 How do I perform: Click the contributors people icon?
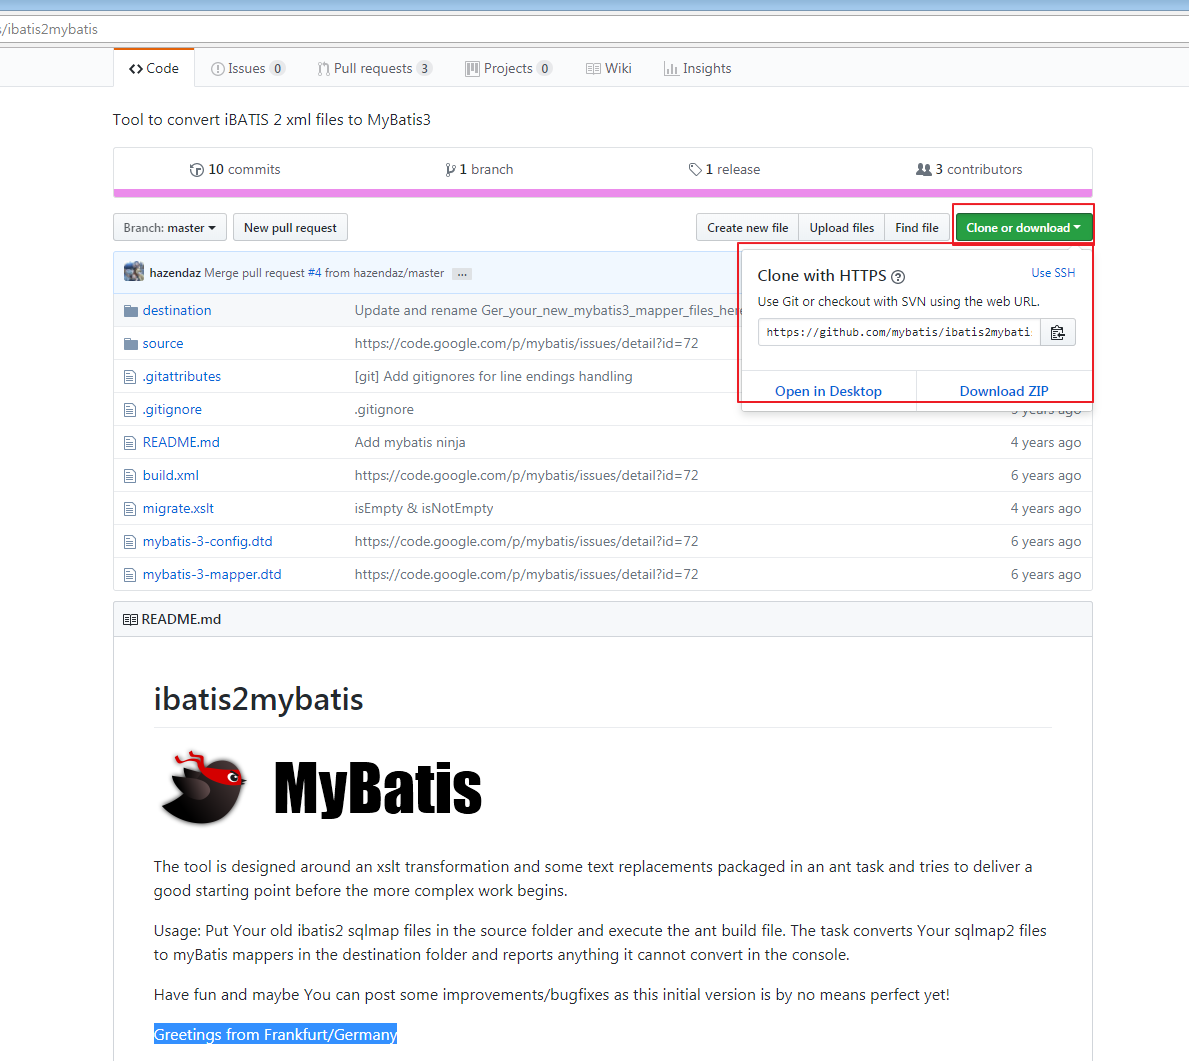pyautogui.click(x=924, y=169)
